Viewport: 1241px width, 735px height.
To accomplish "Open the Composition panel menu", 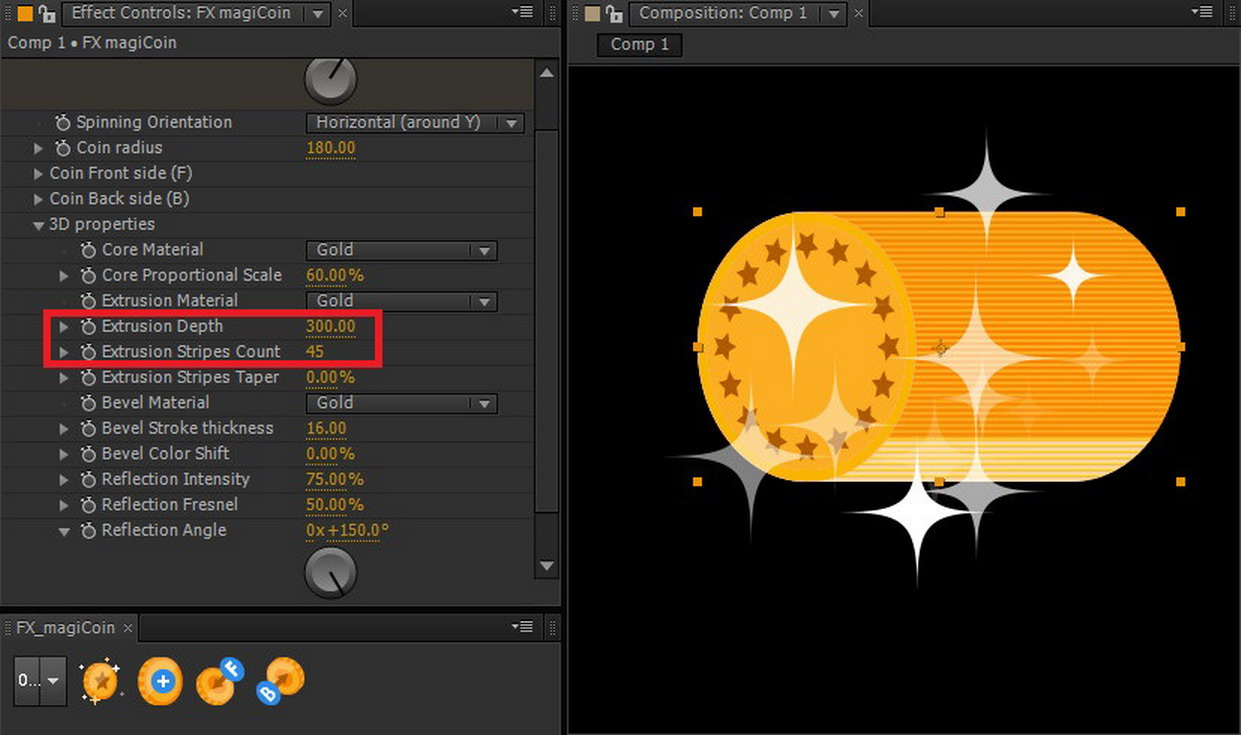I will (1203, 13).
